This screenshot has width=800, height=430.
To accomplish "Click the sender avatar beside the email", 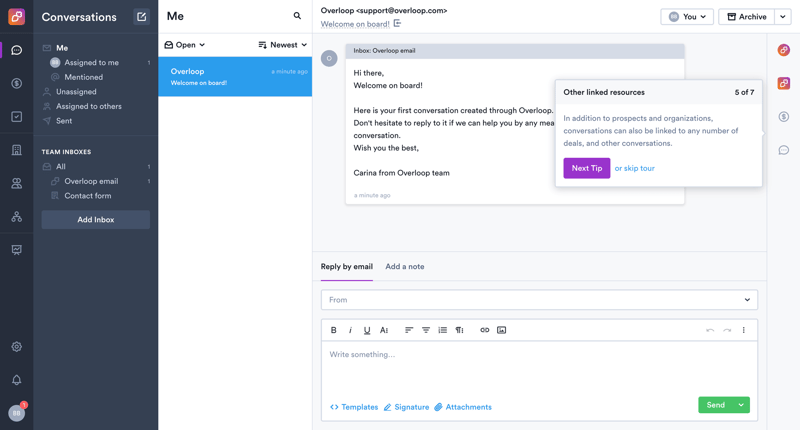I will point(329,58).
